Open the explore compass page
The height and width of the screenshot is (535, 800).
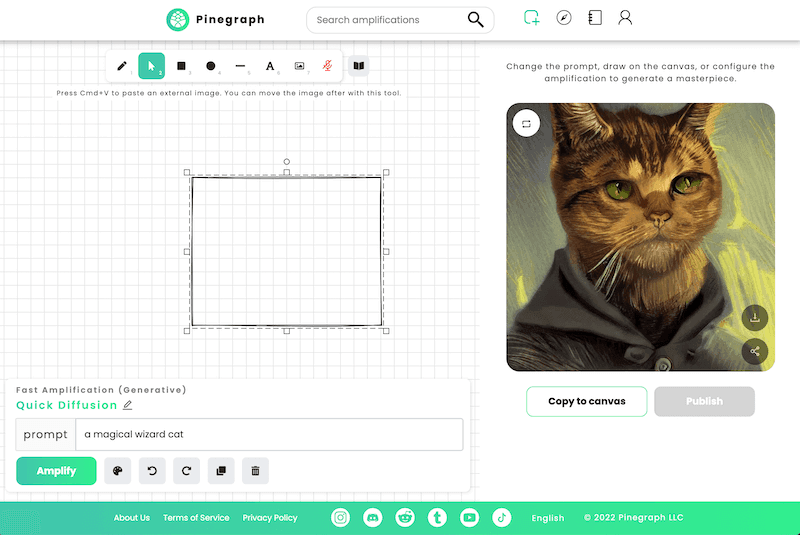point(564,18)
